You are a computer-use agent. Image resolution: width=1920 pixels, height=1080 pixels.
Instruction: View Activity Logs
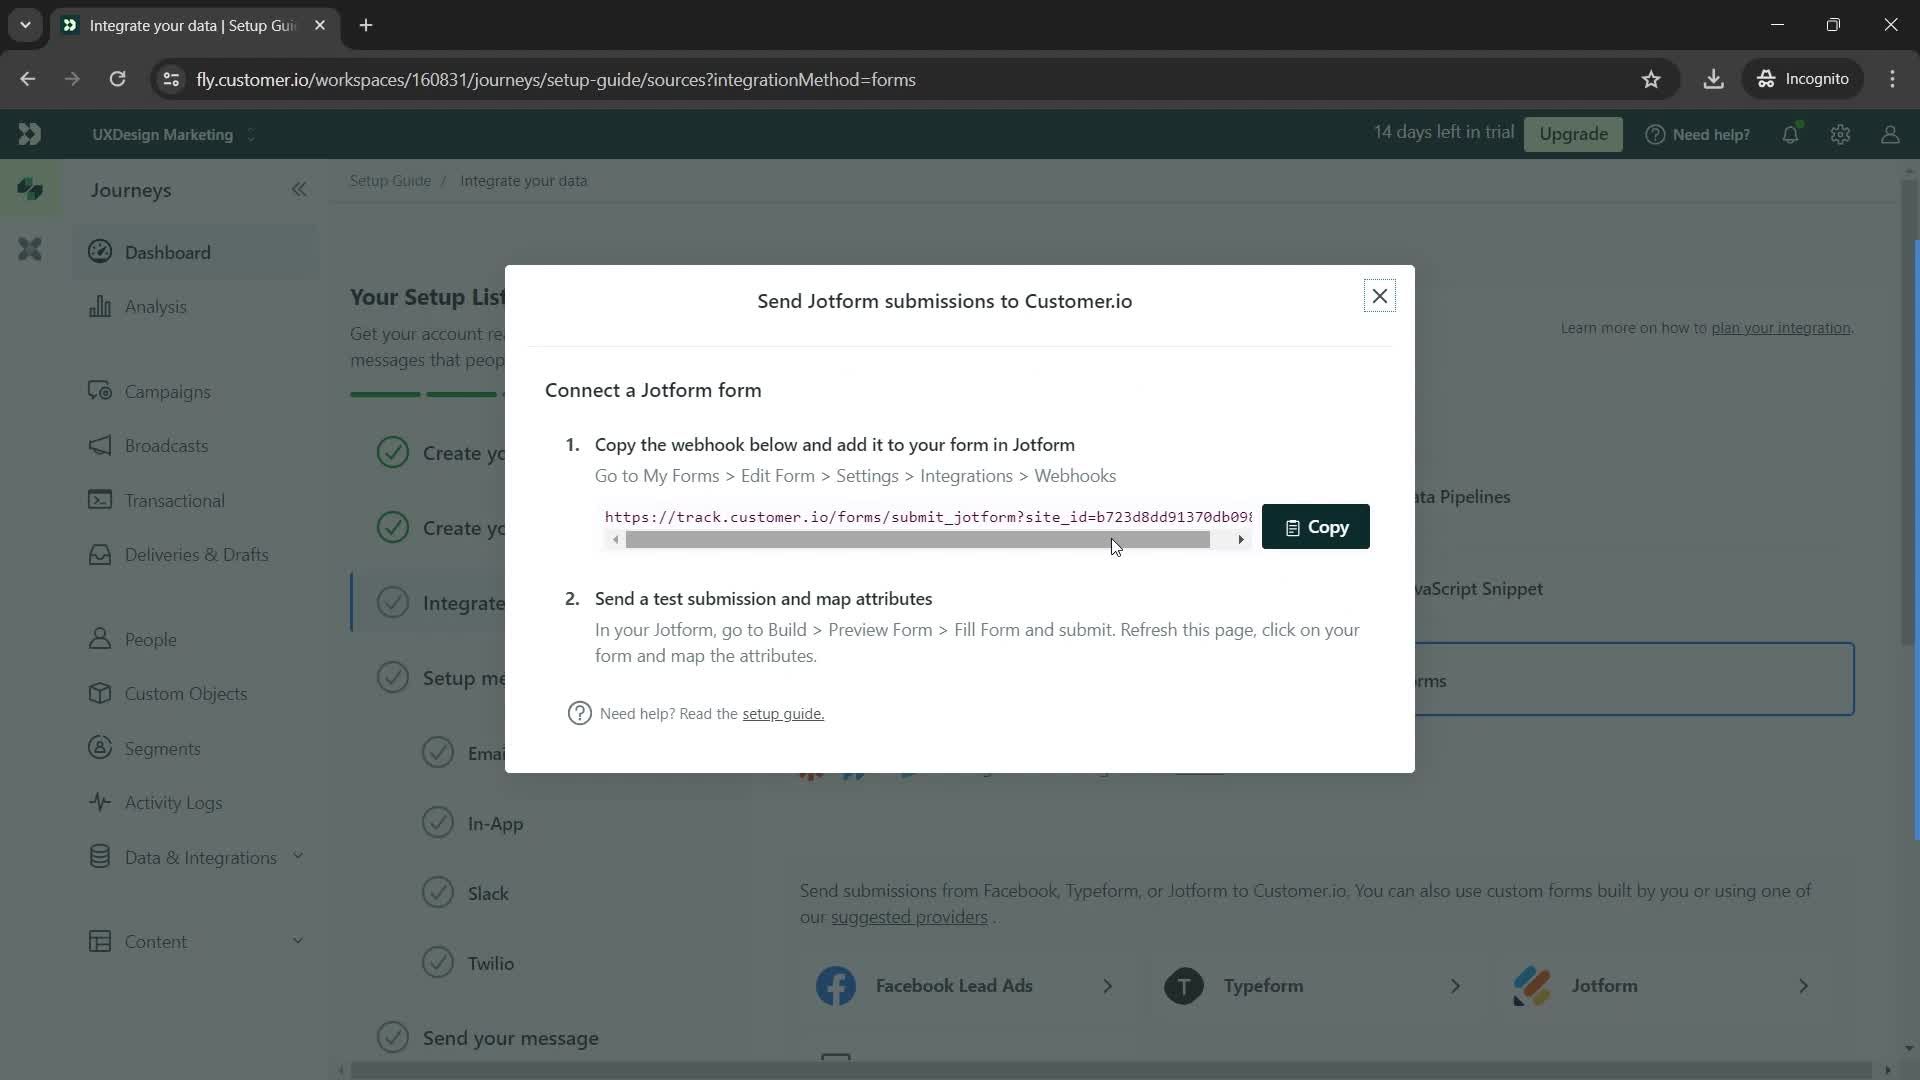195,803
